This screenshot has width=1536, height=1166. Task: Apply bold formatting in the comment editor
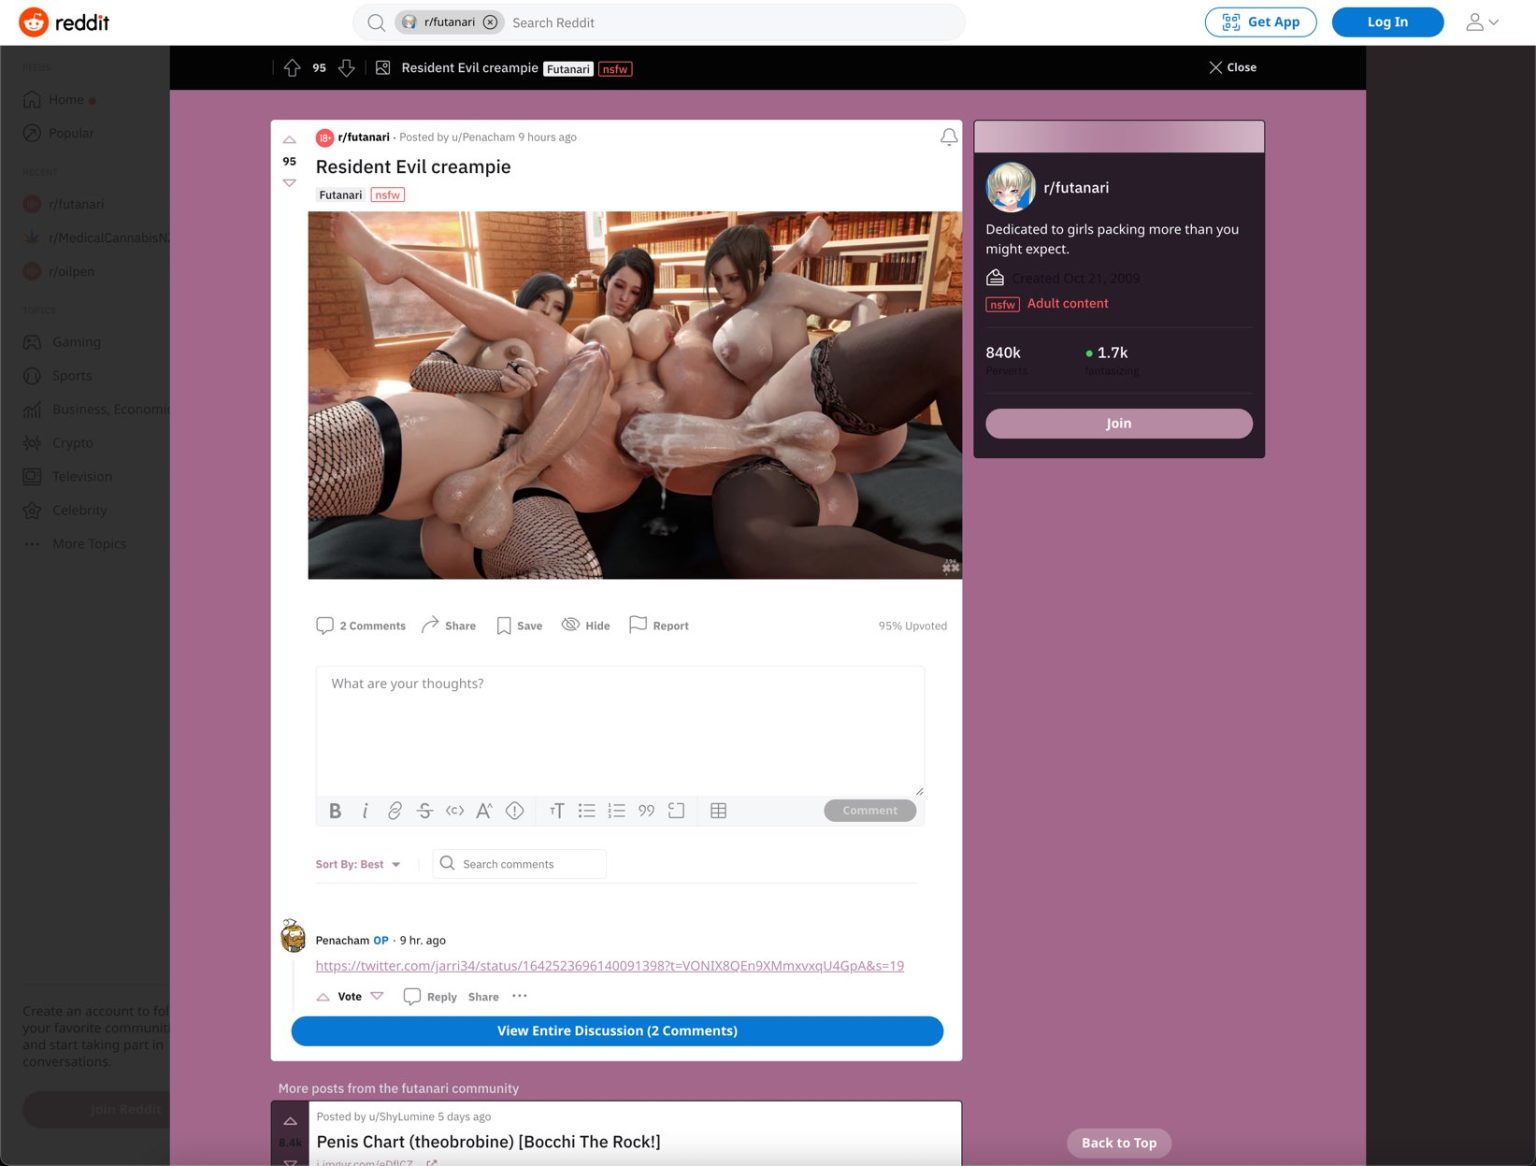pyautogui.click(x=335, y=811)
